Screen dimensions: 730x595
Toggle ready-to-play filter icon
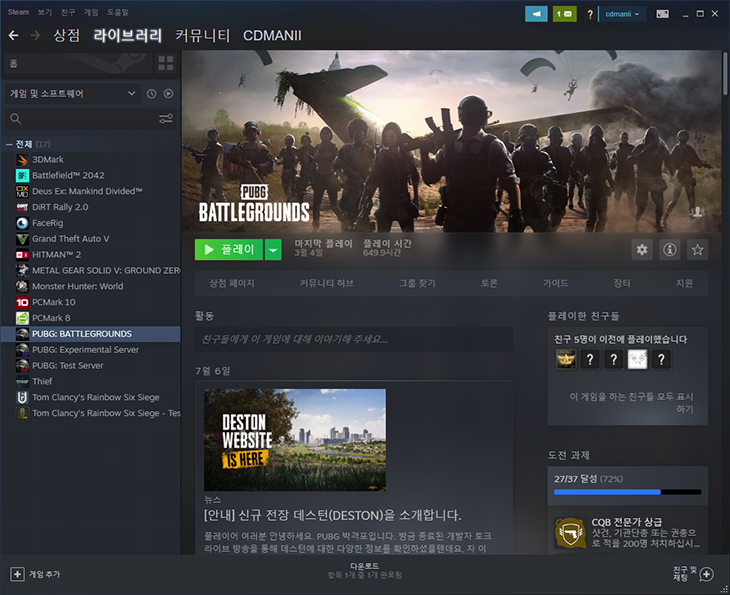point(168,94)
